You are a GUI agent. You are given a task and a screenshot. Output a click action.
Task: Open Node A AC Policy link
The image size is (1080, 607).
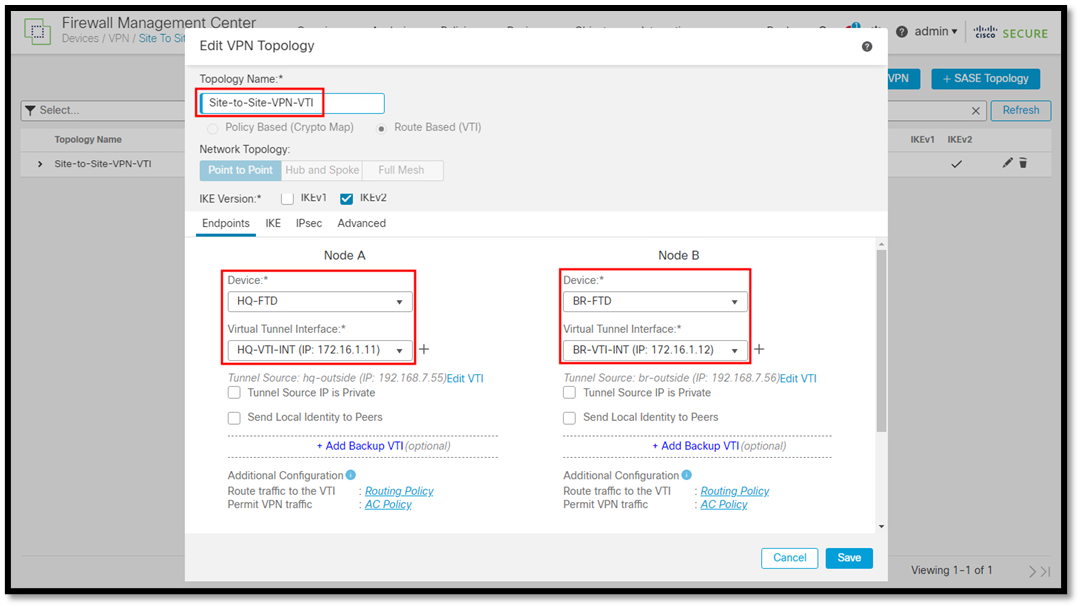click(x=388, y=504)
